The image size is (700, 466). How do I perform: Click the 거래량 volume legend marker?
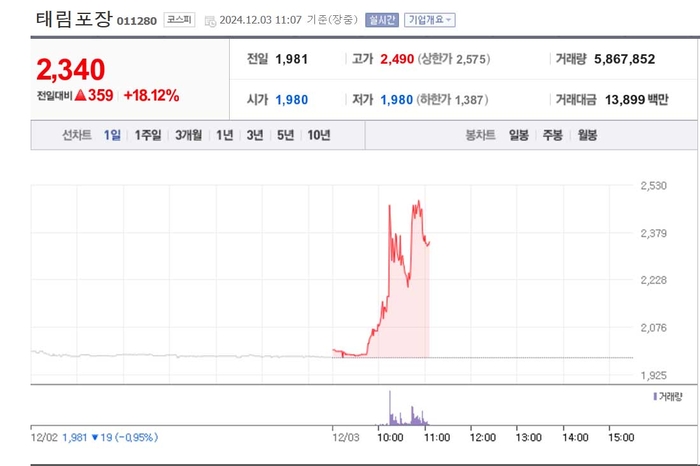click(x=655, y=396)
